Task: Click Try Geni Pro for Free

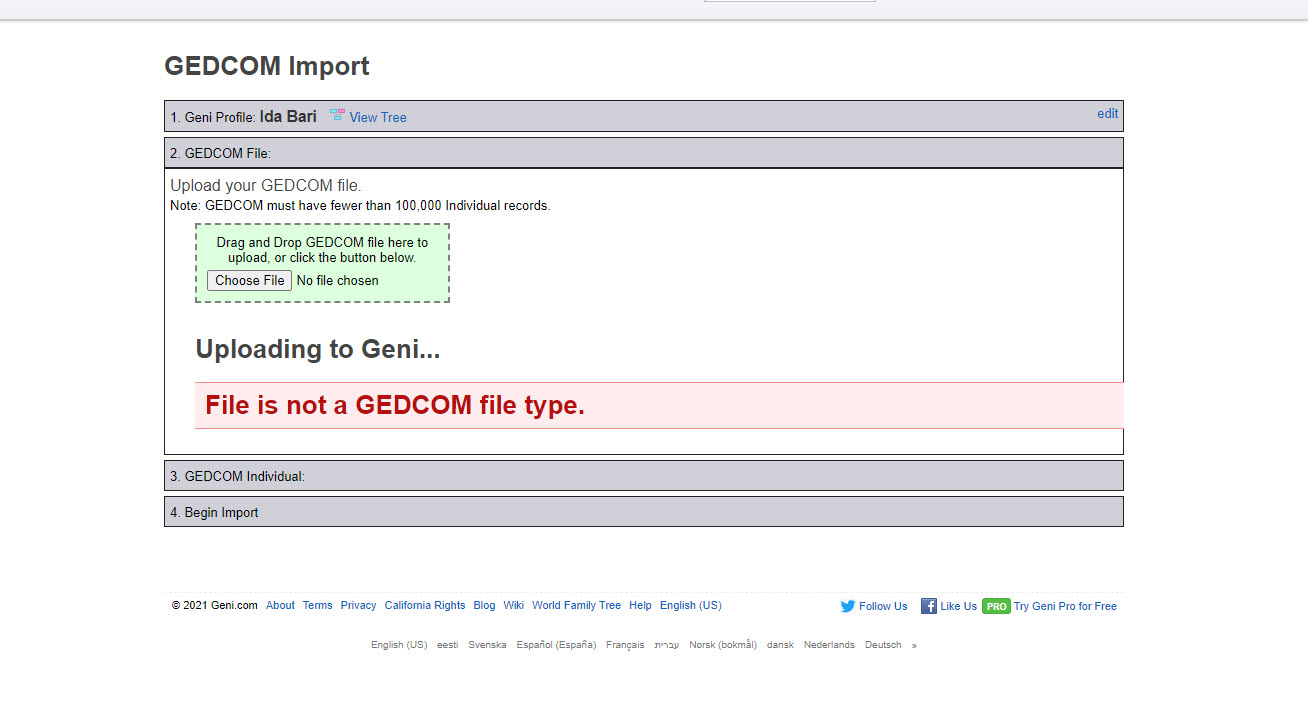Action: point(1065,606)
